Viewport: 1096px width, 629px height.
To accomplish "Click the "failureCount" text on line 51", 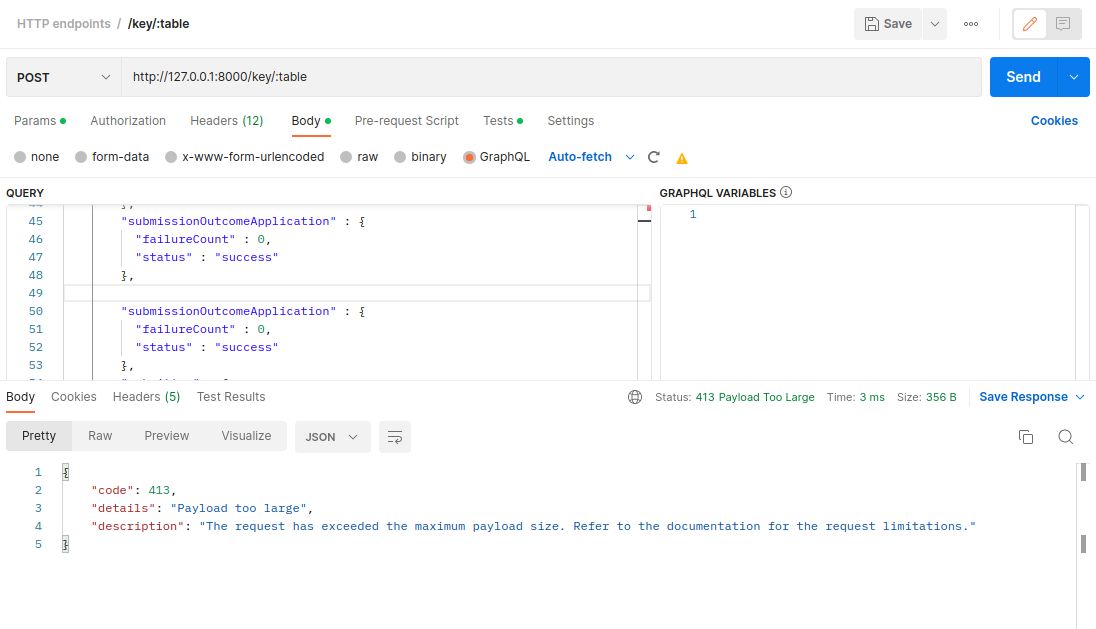I will [185, 329].
